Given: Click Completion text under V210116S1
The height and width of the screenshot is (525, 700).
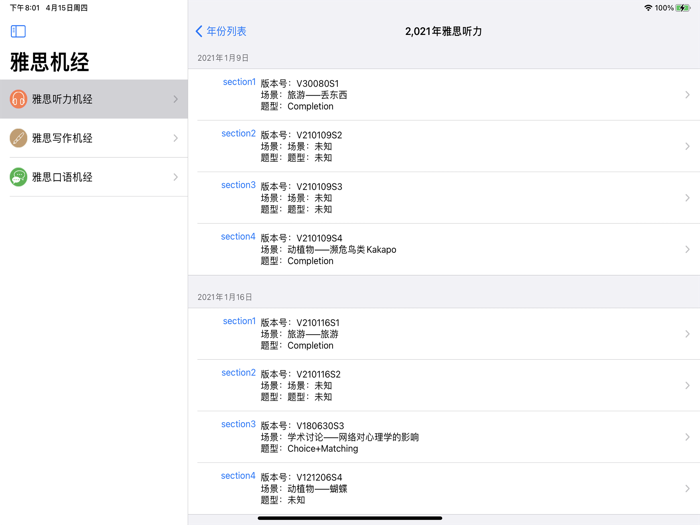Looking at the screenshot, I should tap(310, 346).
